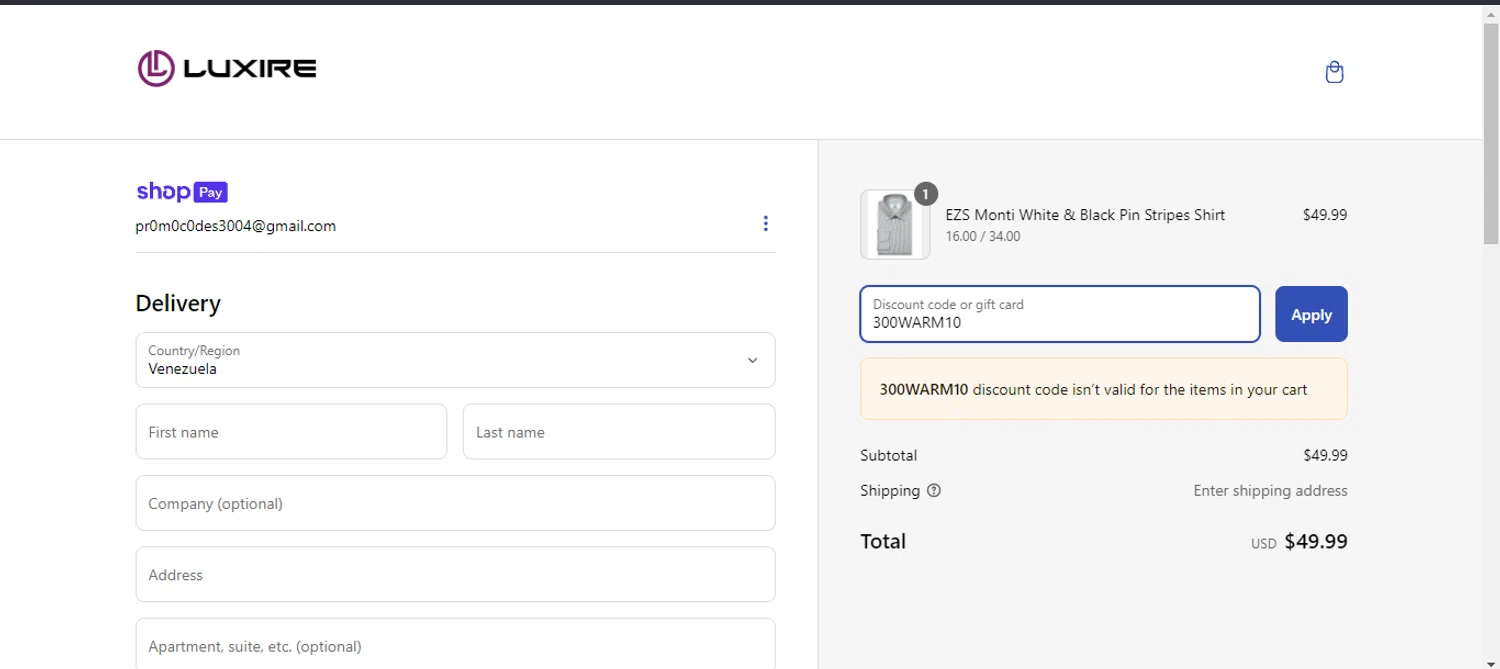Click the Address field

[455, 574]
